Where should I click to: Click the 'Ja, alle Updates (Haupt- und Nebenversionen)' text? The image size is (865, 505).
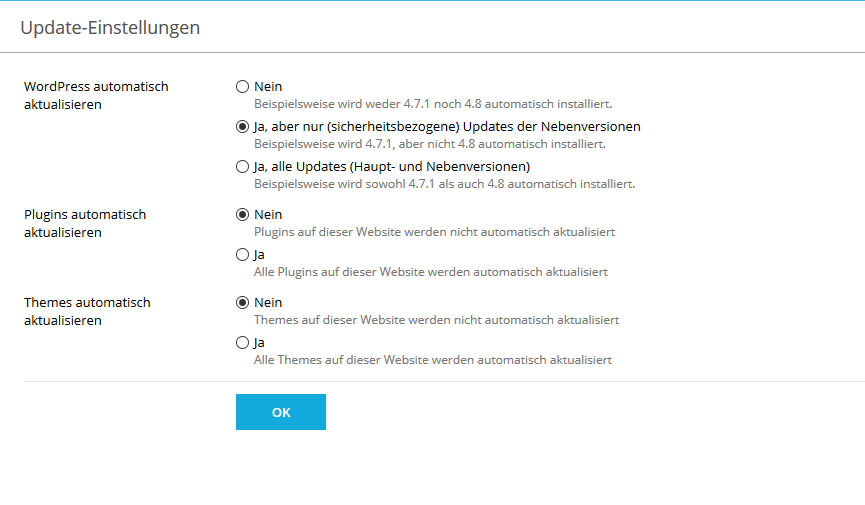pos(391,167)
